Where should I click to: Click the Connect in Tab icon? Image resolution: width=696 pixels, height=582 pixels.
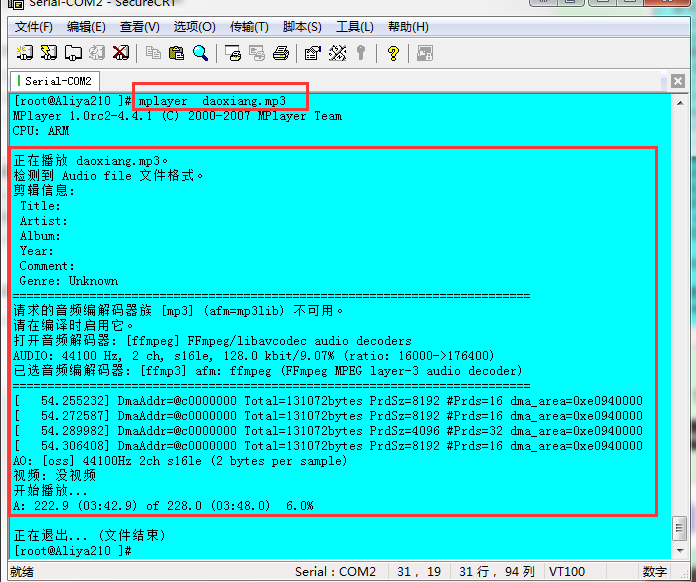click(x=73, y=53)
